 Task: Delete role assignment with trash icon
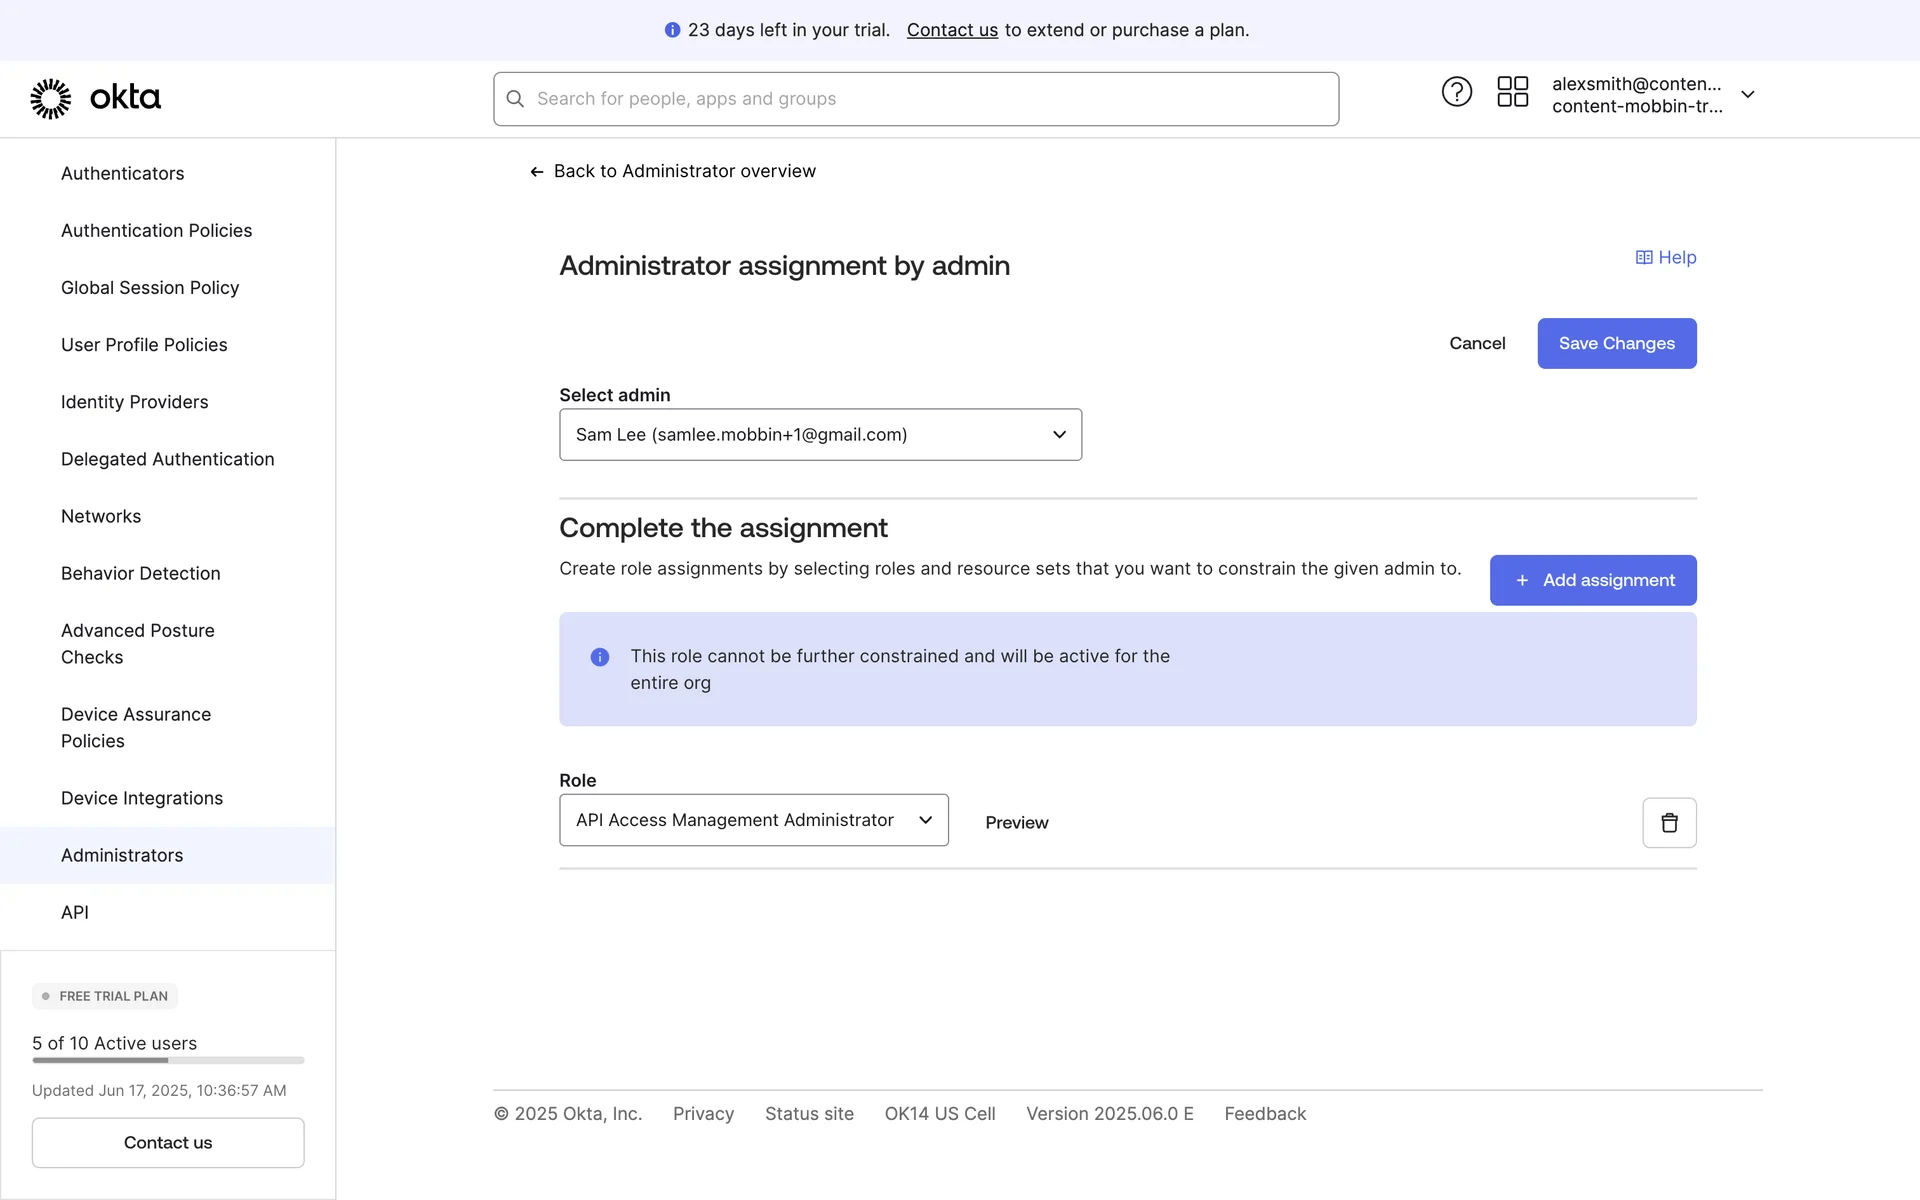(1668, 822)
